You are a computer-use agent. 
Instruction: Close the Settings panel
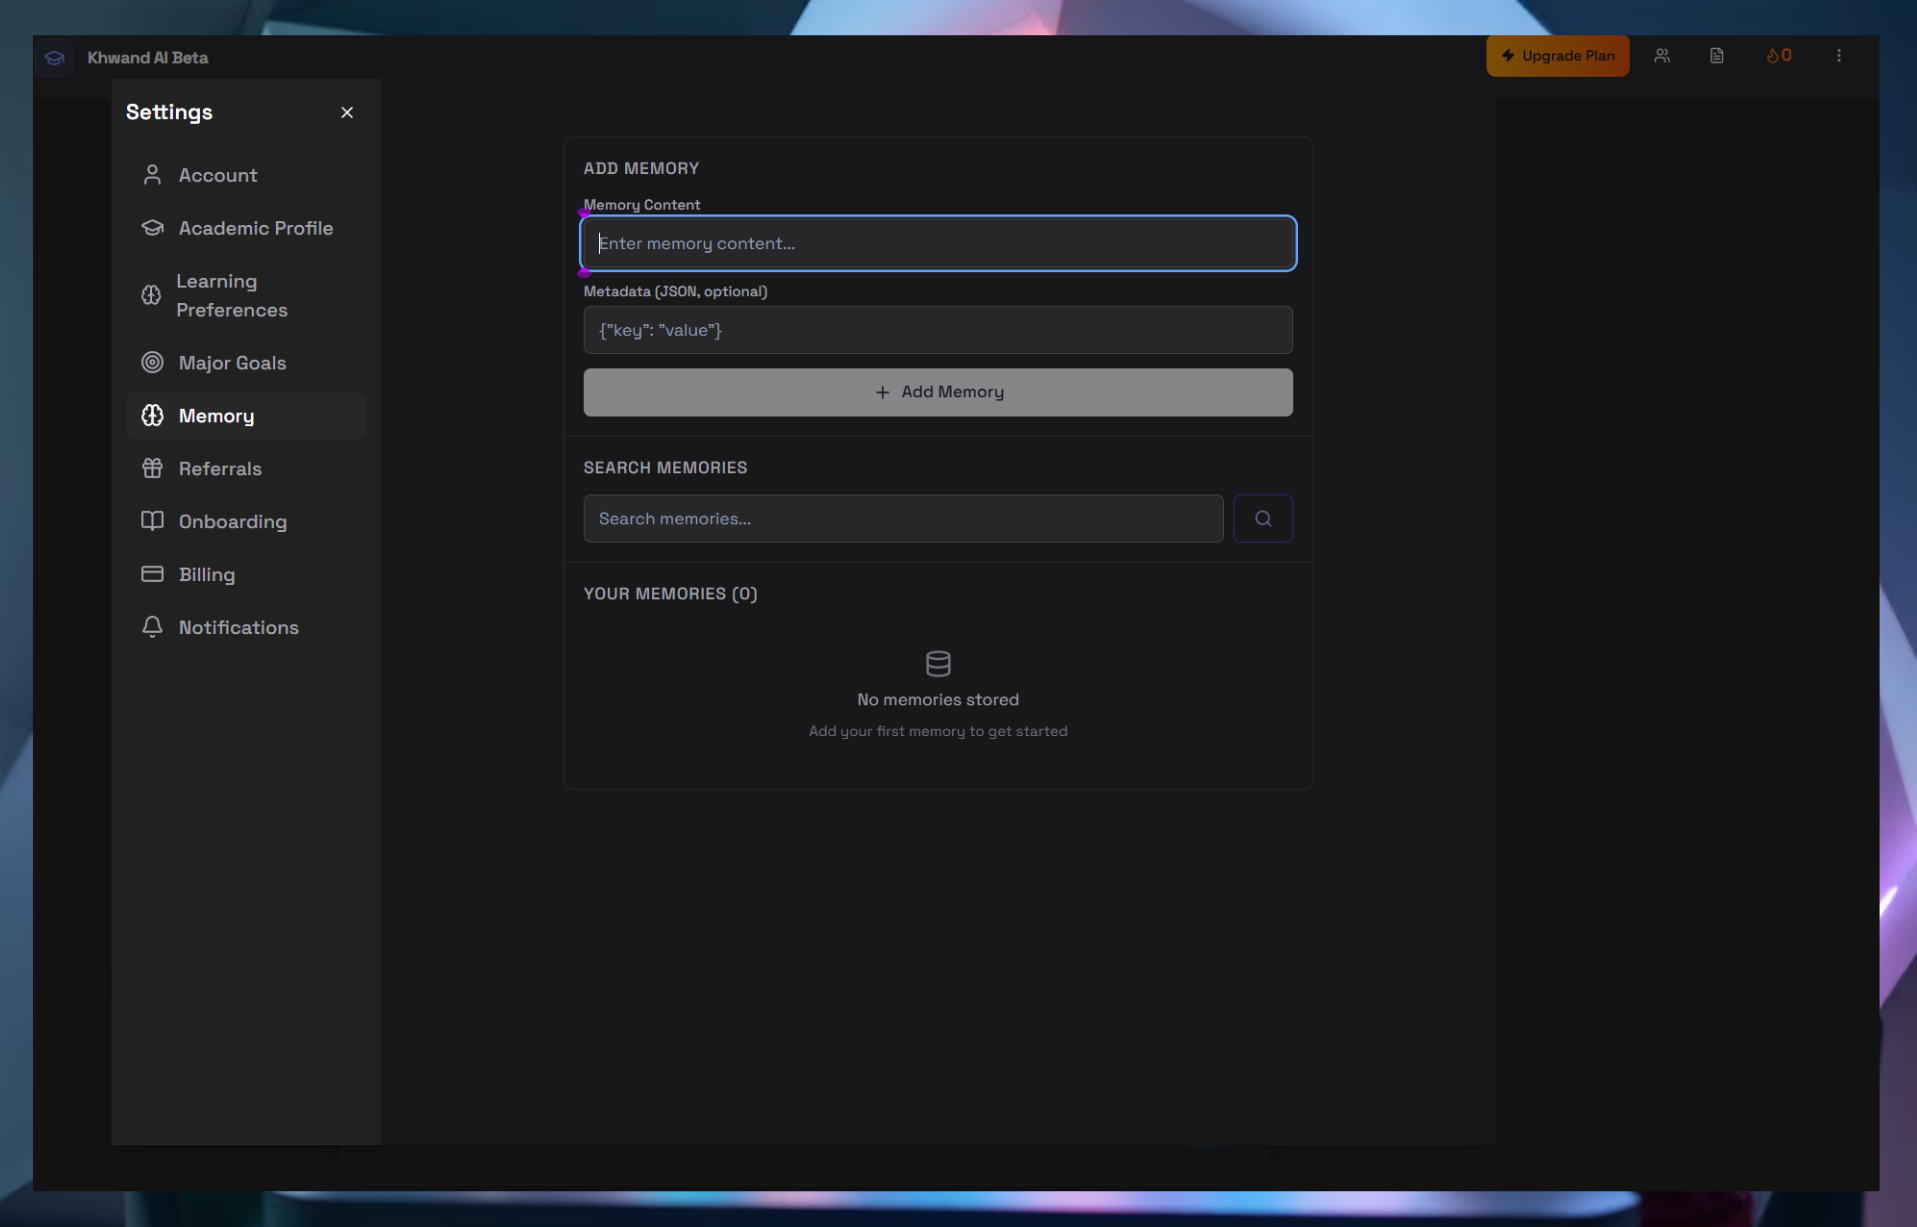(347, 112)
